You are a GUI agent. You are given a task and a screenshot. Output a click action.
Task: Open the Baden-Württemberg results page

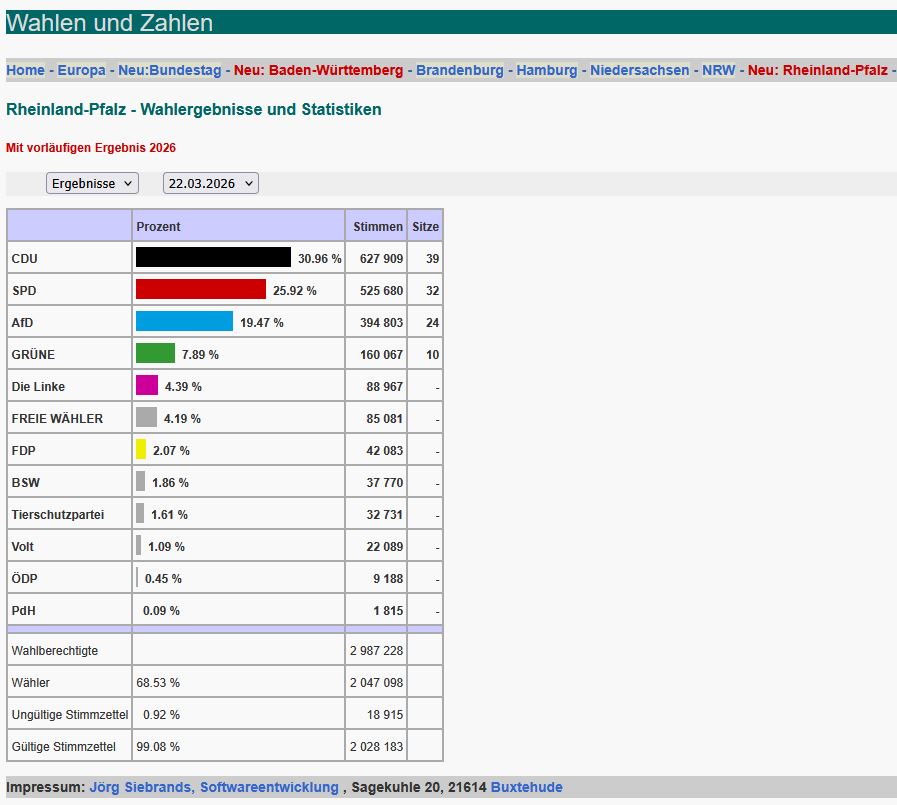tap(320, 70)
